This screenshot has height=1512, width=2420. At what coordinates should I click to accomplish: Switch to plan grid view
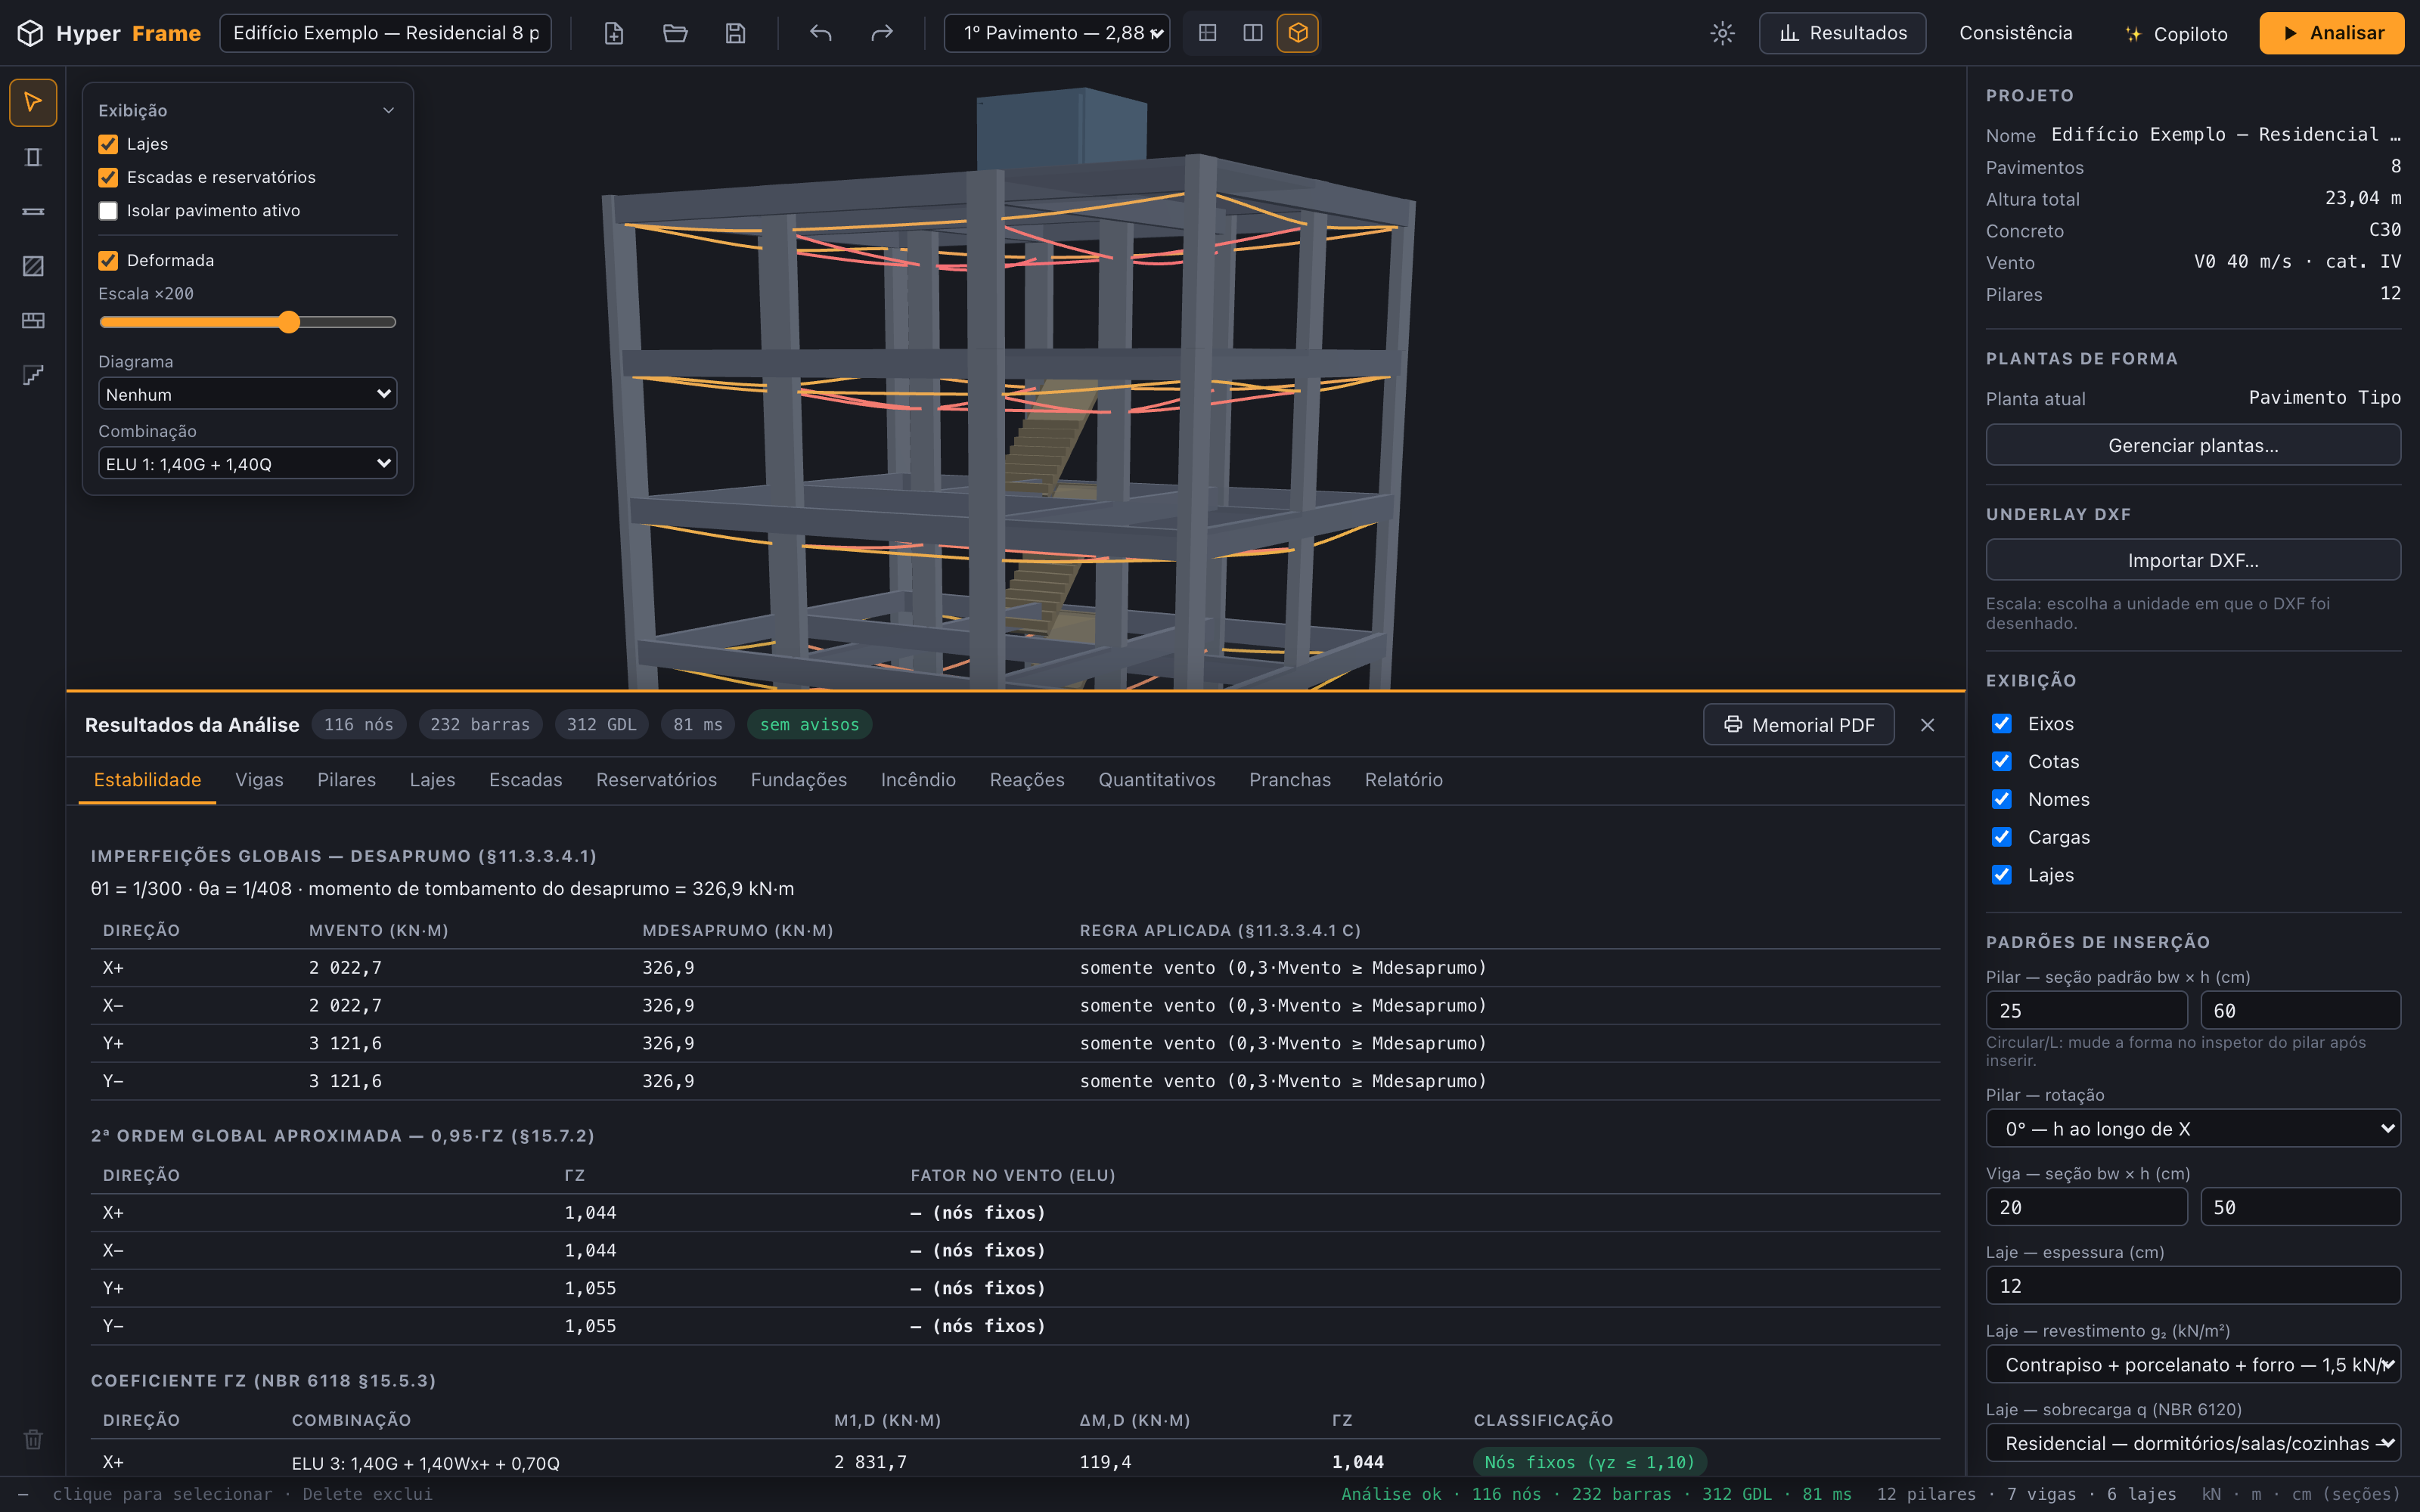pyautogui.click(x=1208, y=33)
